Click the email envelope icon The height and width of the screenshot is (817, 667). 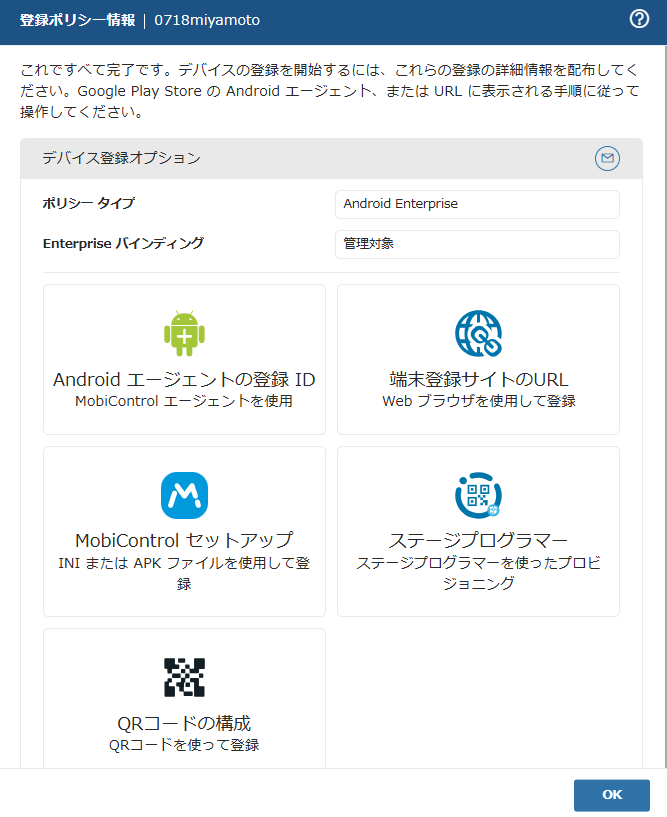pos(607,158)
